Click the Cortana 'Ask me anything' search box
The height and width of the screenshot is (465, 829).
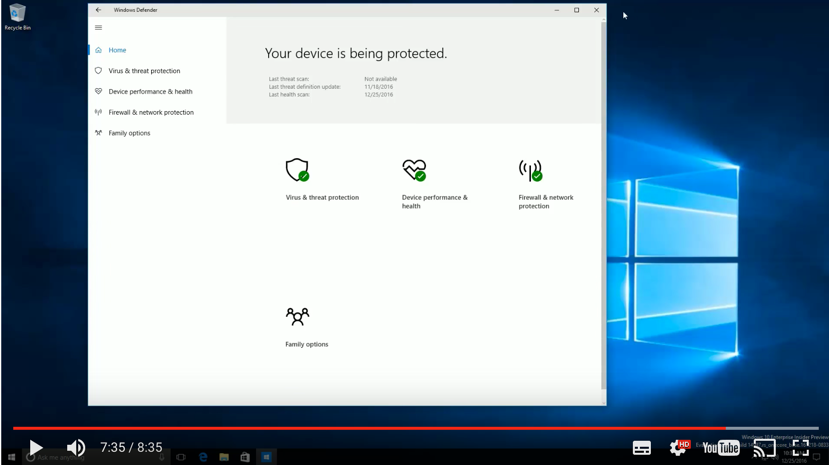[95, 457]
